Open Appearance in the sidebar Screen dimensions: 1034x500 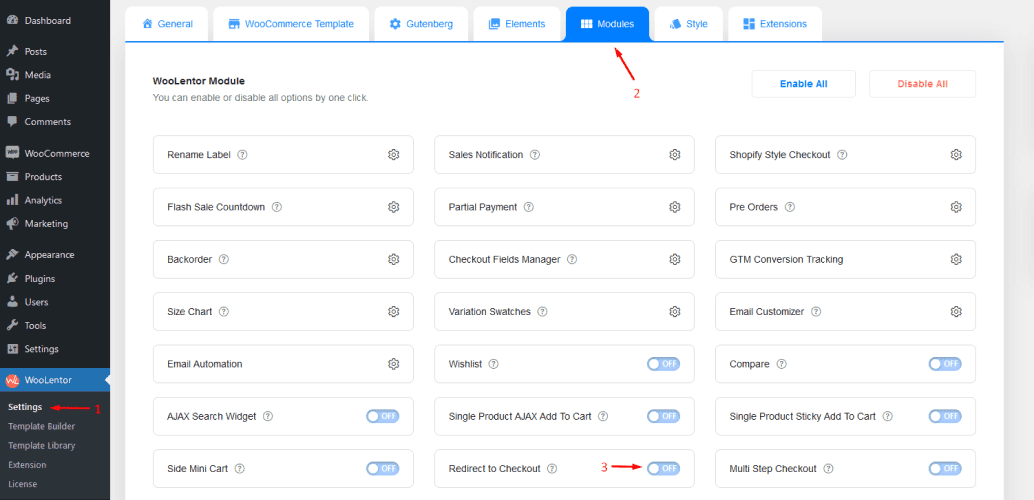click(55, 255)
